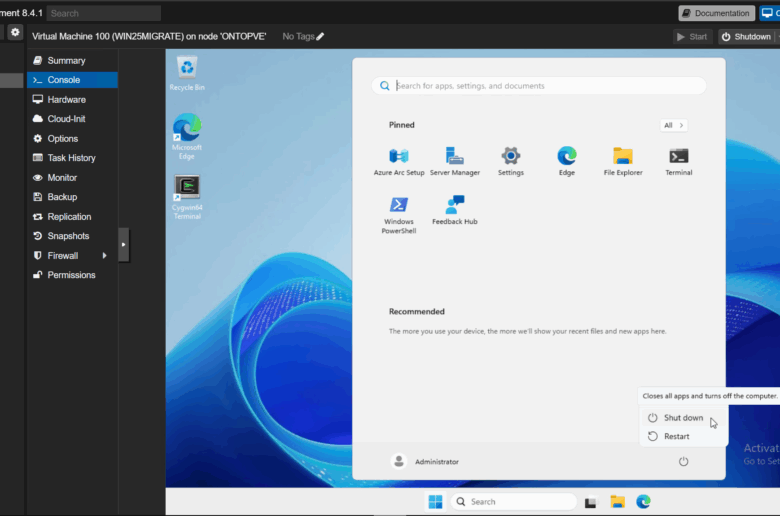
Task: Open the Microsoft Edge desktop shortcut
Action: [187, 136]
